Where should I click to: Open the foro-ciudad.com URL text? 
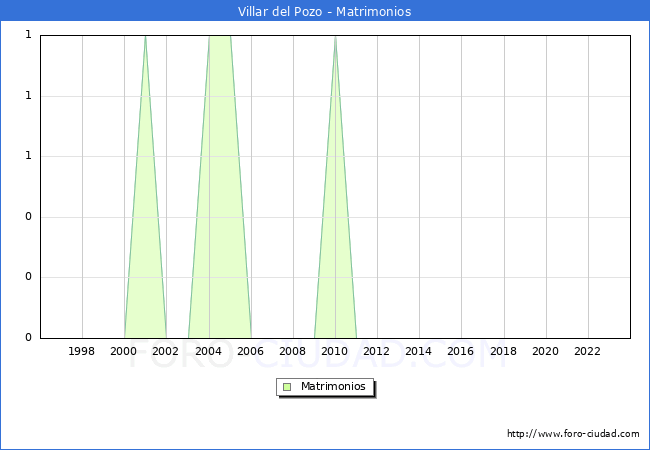pyautogui.click(x=573, y=434)
